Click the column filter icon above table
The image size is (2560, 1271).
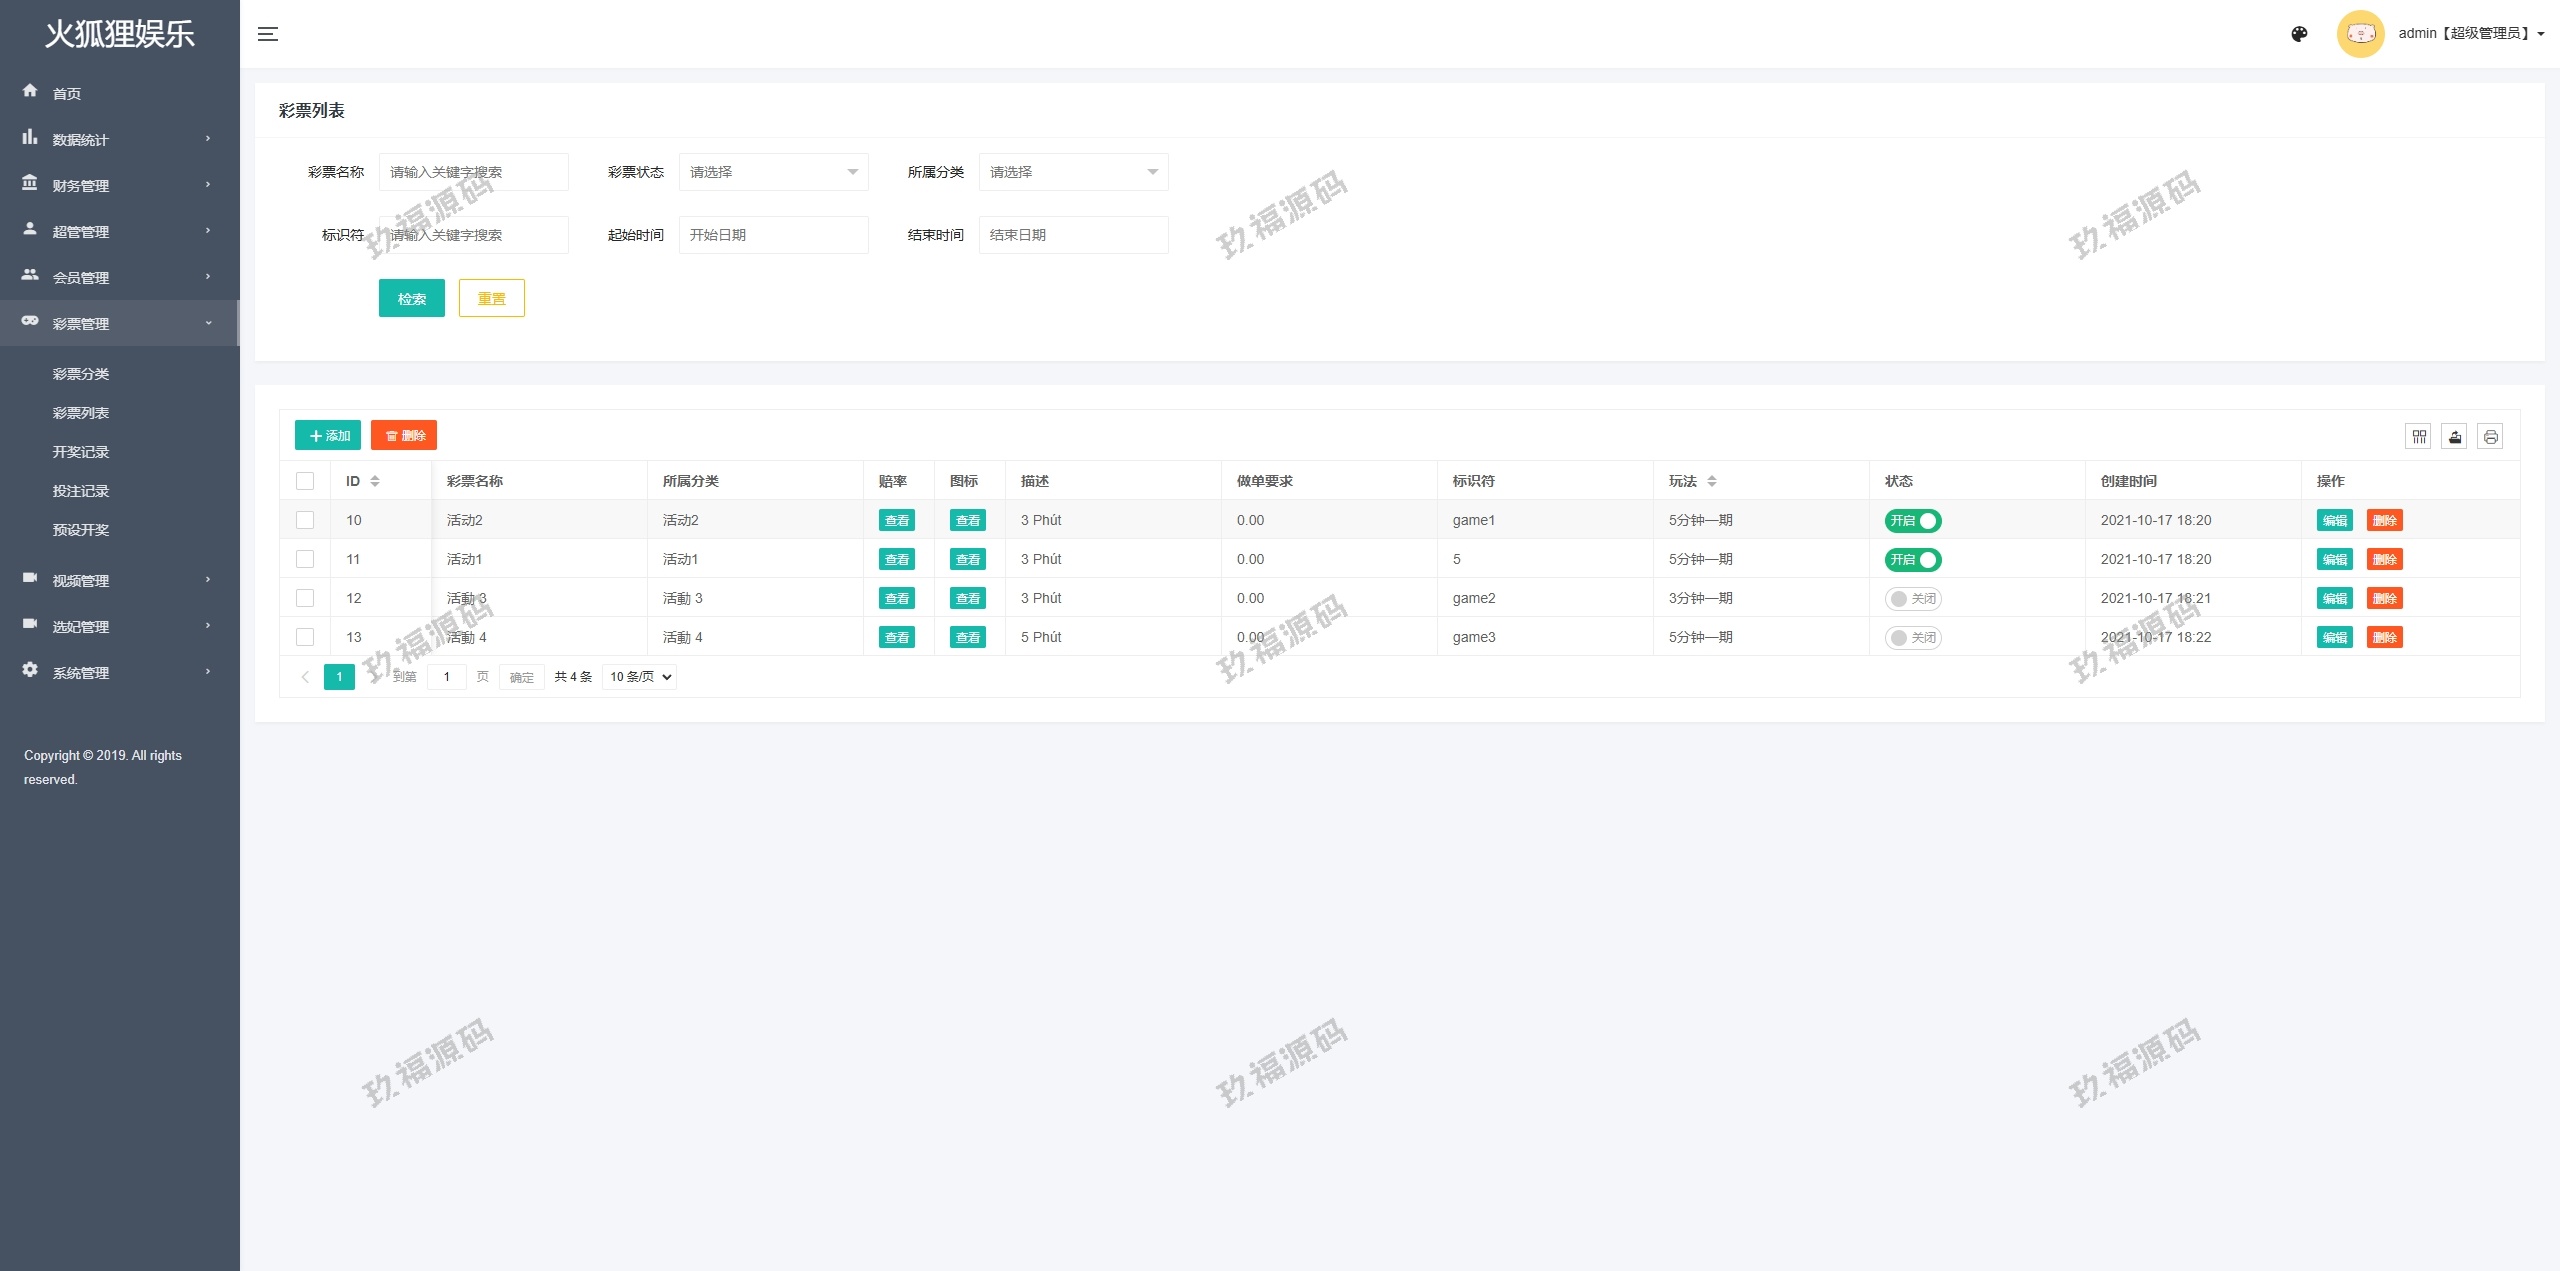click(2418, 436)
